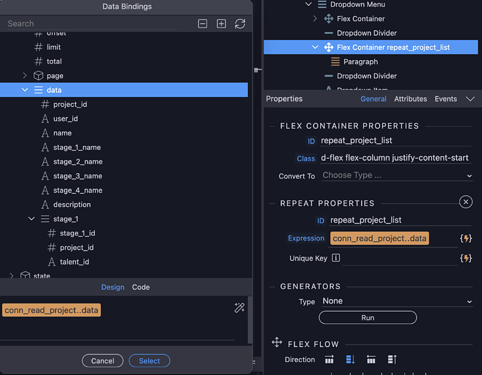The width and height of the screenshot is (482, 375).
Task: Click the ID label in Flex Container Properties
Action: coord(311,141)
